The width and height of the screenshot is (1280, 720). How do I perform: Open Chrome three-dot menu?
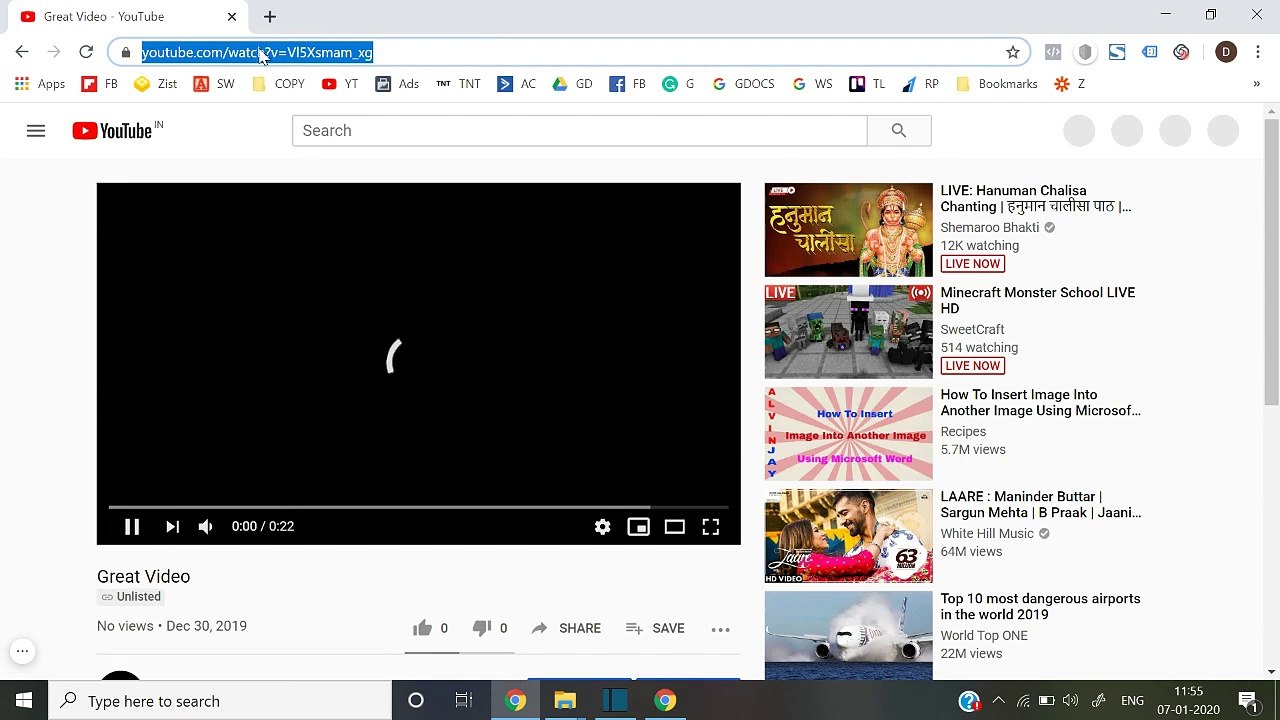click(1258, 52)
